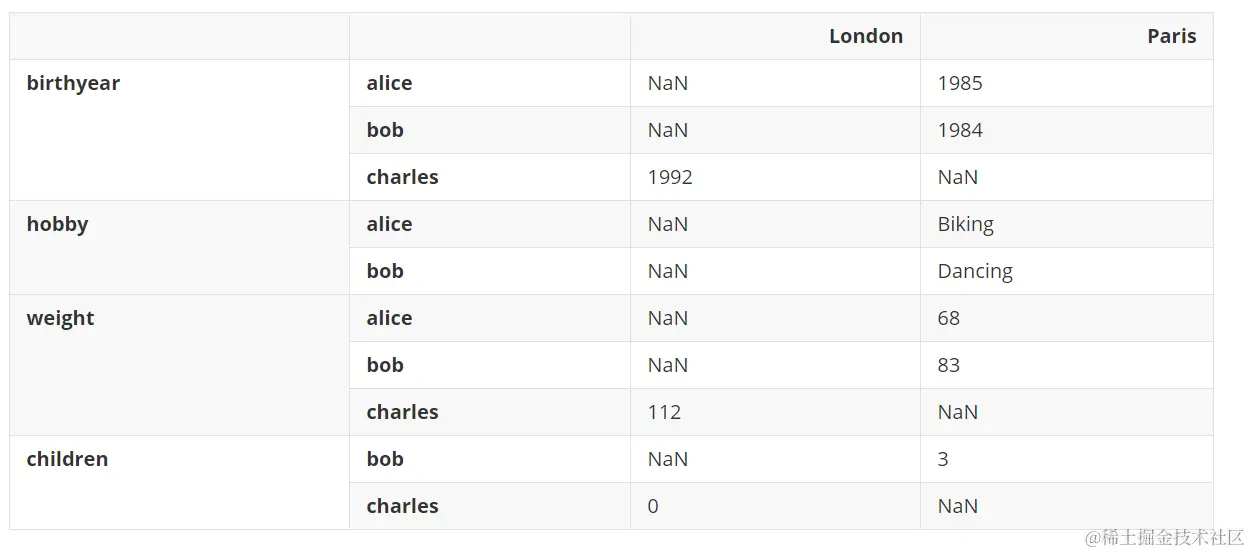Click the Paris column header
Viewport: 1251px width, 554px height.
pos(1171,36)
